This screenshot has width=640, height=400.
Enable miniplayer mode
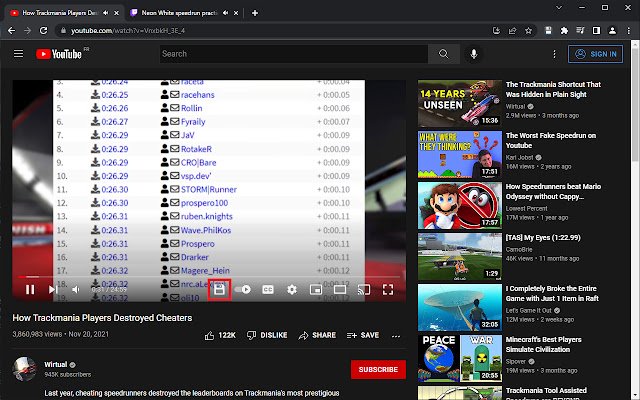point(316,289)
